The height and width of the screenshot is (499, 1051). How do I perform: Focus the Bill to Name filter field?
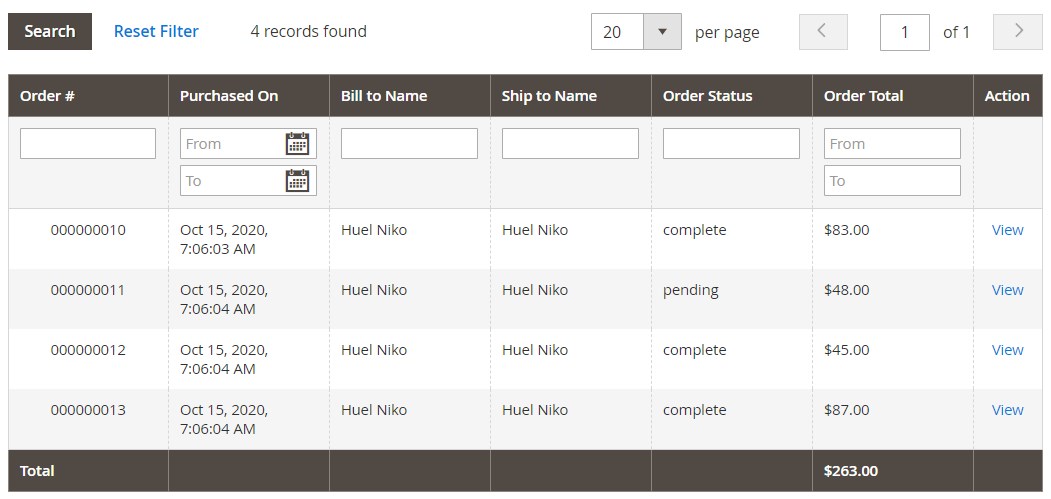[409, 144]
